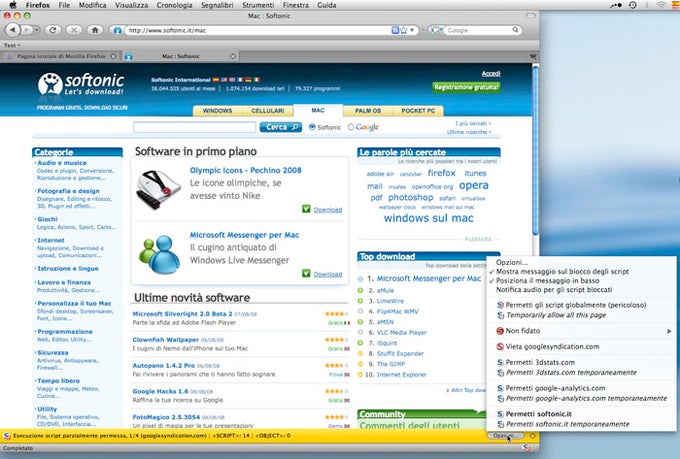Open Microsoft Silverlight 2.0 Beta 2 link

click(182, 314)
